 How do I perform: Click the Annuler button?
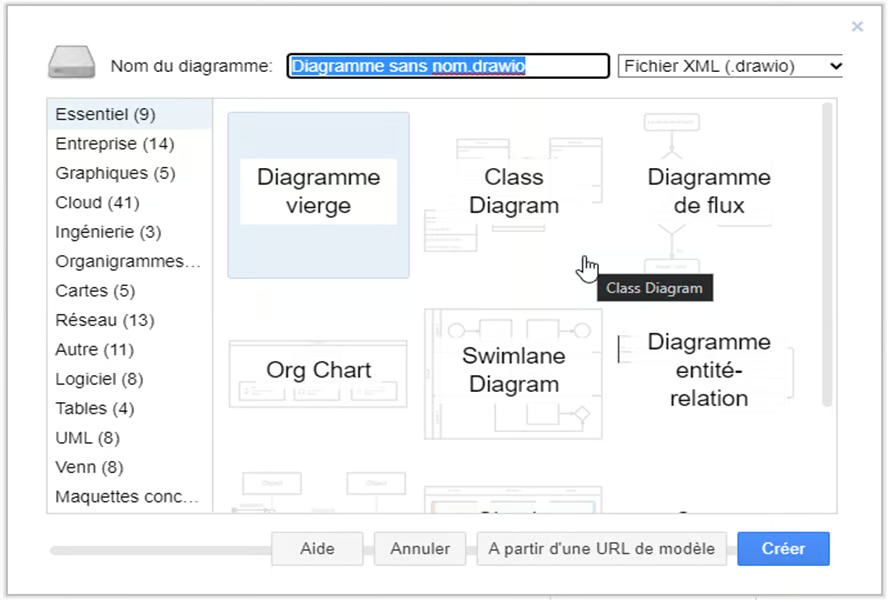click(421, 548)
